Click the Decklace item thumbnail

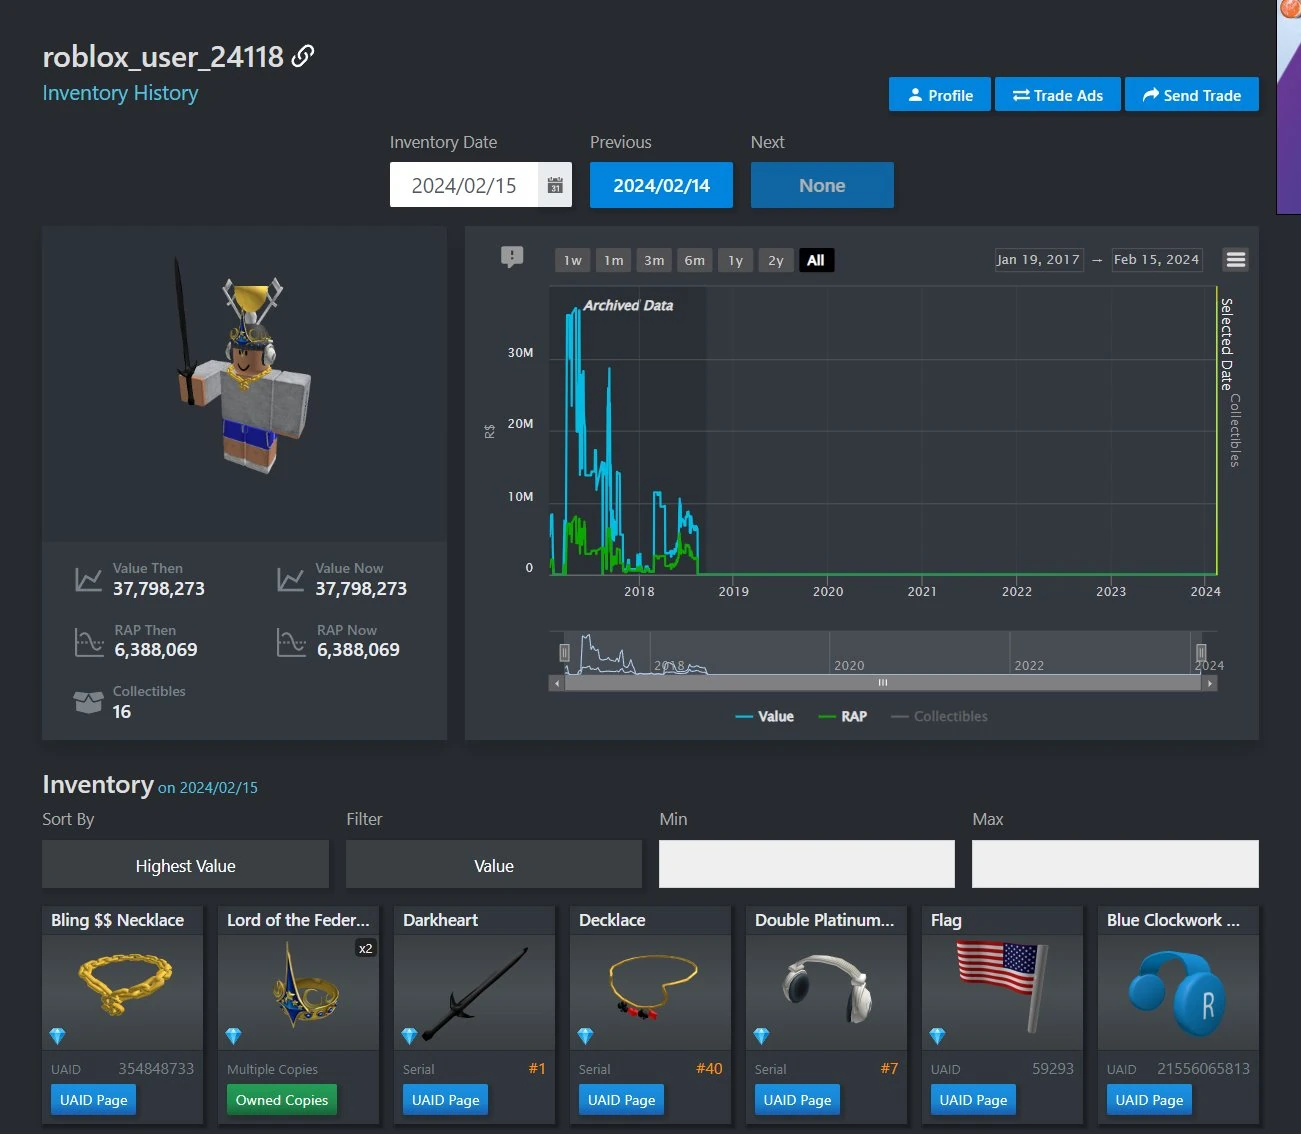pyautogui.click(x=652, y=985)
